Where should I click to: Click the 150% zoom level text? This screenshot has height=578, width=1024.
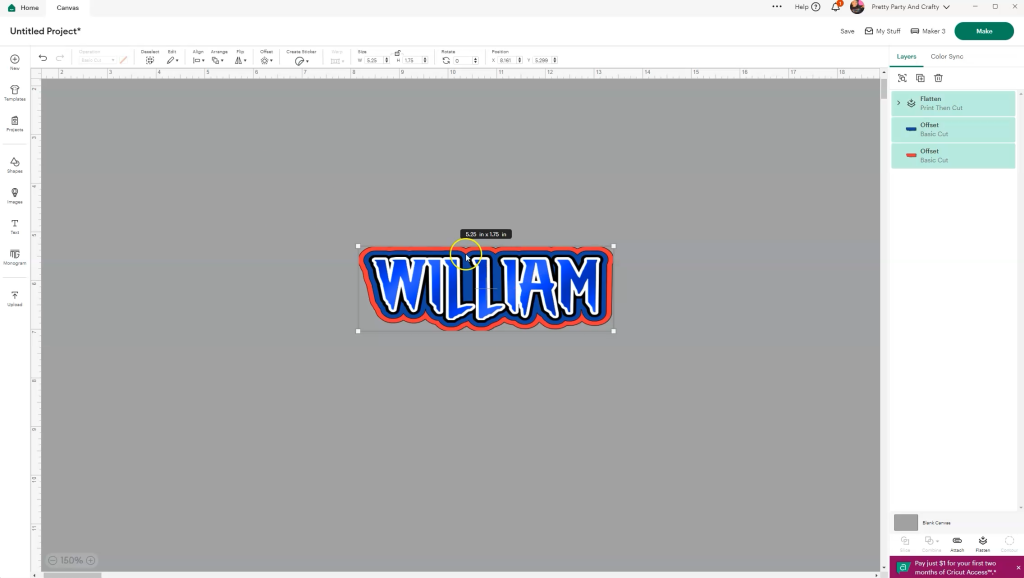(x=71, y=560)
